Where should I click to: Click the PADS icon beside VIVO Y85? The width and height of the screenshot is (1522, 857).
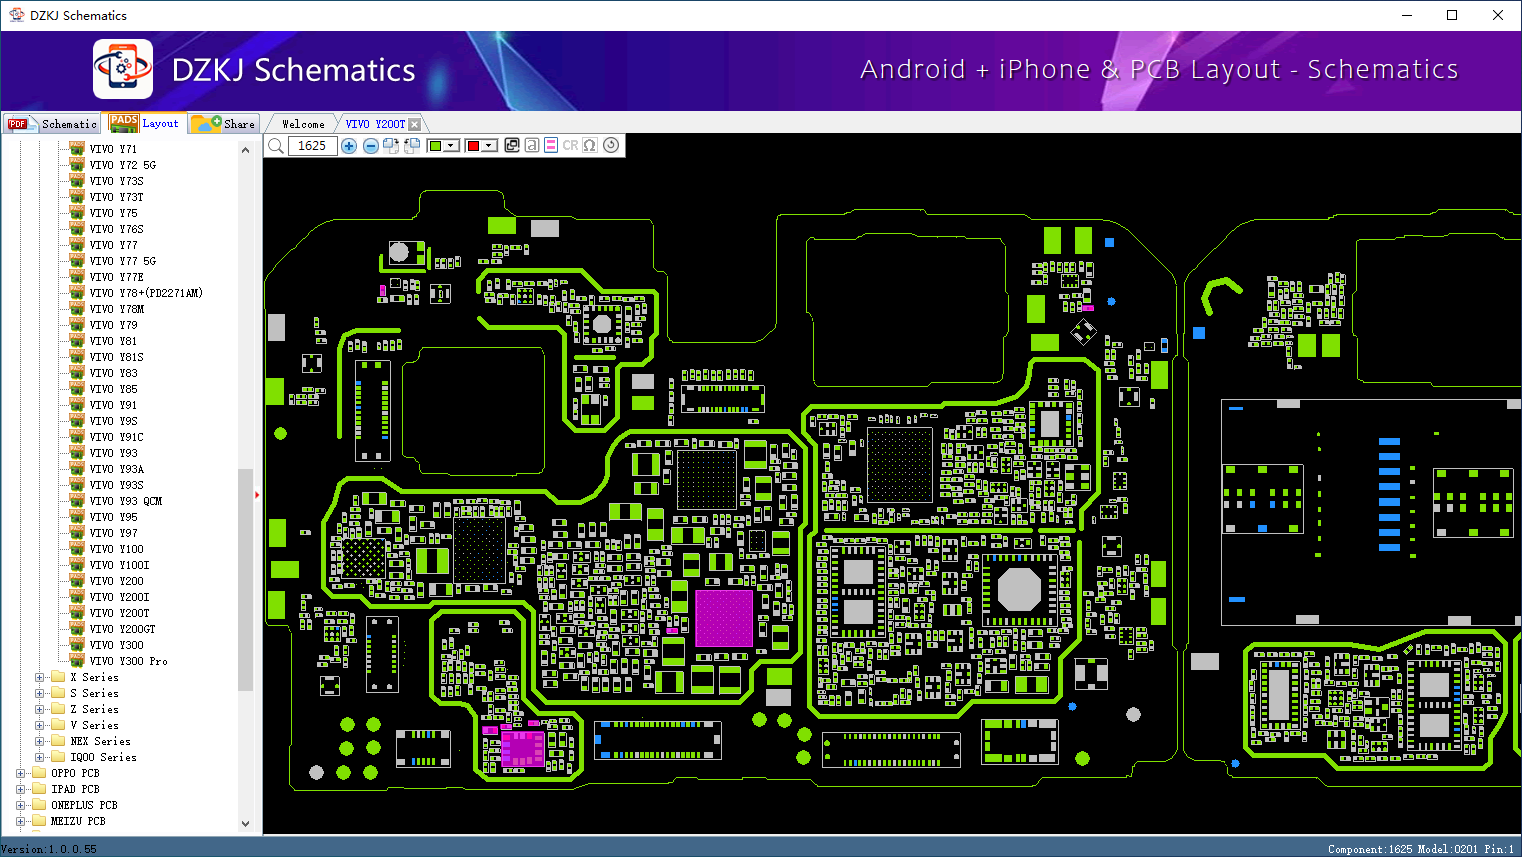pyautogui.click(x=77, y=389)
